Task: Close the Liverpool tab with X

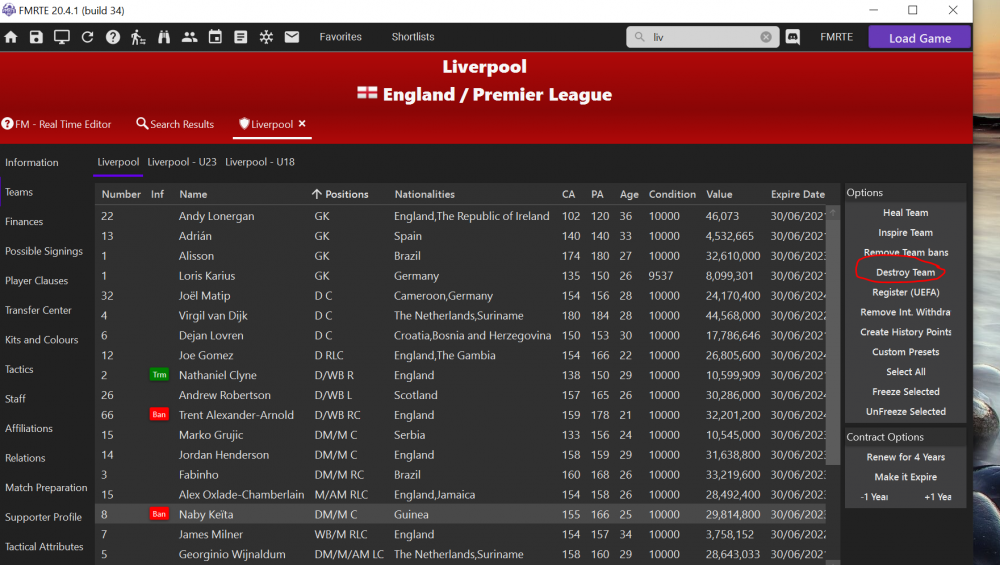Action: point(302,124)
